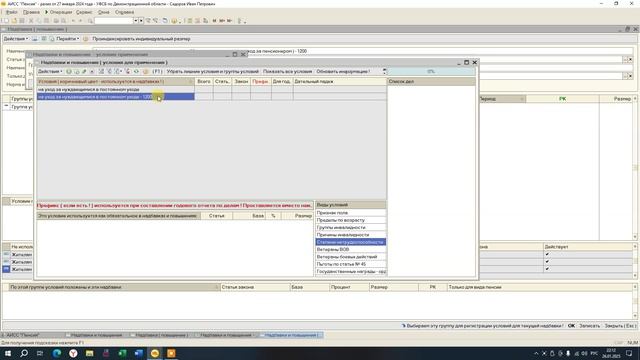Open the Правка menu
640x360 pixels.
(31, 12)
